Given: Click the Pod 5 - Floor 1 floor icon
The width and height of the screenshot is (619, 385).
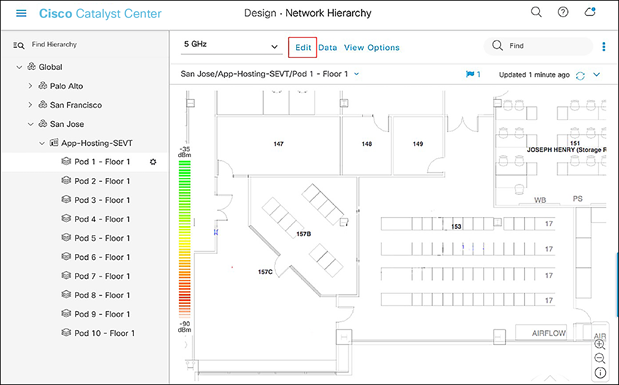Looking at the screenshot, I should coord(66,238).
